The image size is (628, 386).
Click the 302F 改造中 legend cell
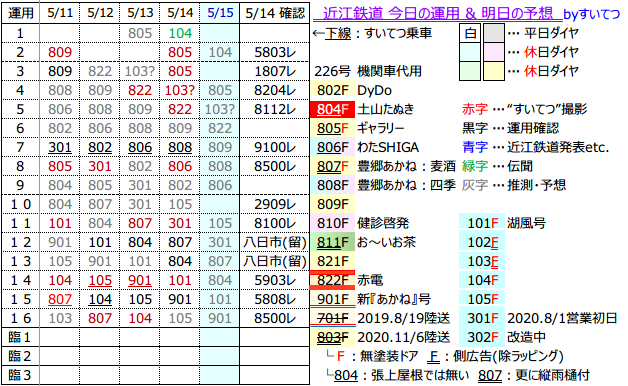[482, 338]
